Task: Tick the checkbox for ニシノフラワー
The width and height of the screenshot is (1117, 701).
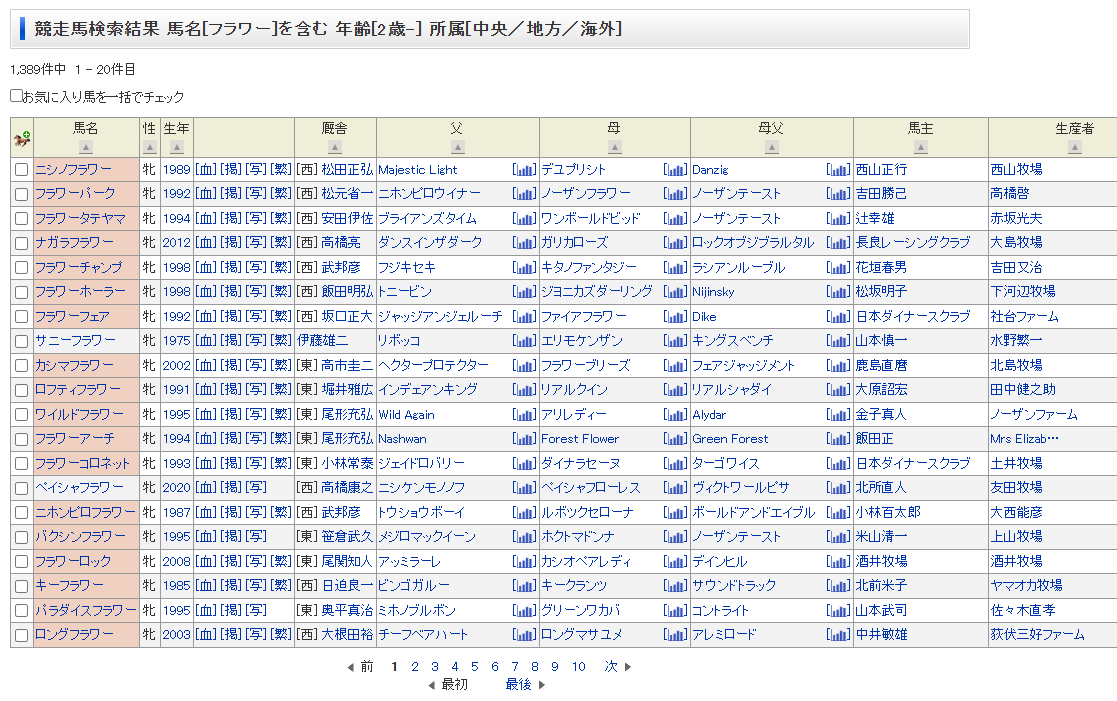Action: point(21,170)
